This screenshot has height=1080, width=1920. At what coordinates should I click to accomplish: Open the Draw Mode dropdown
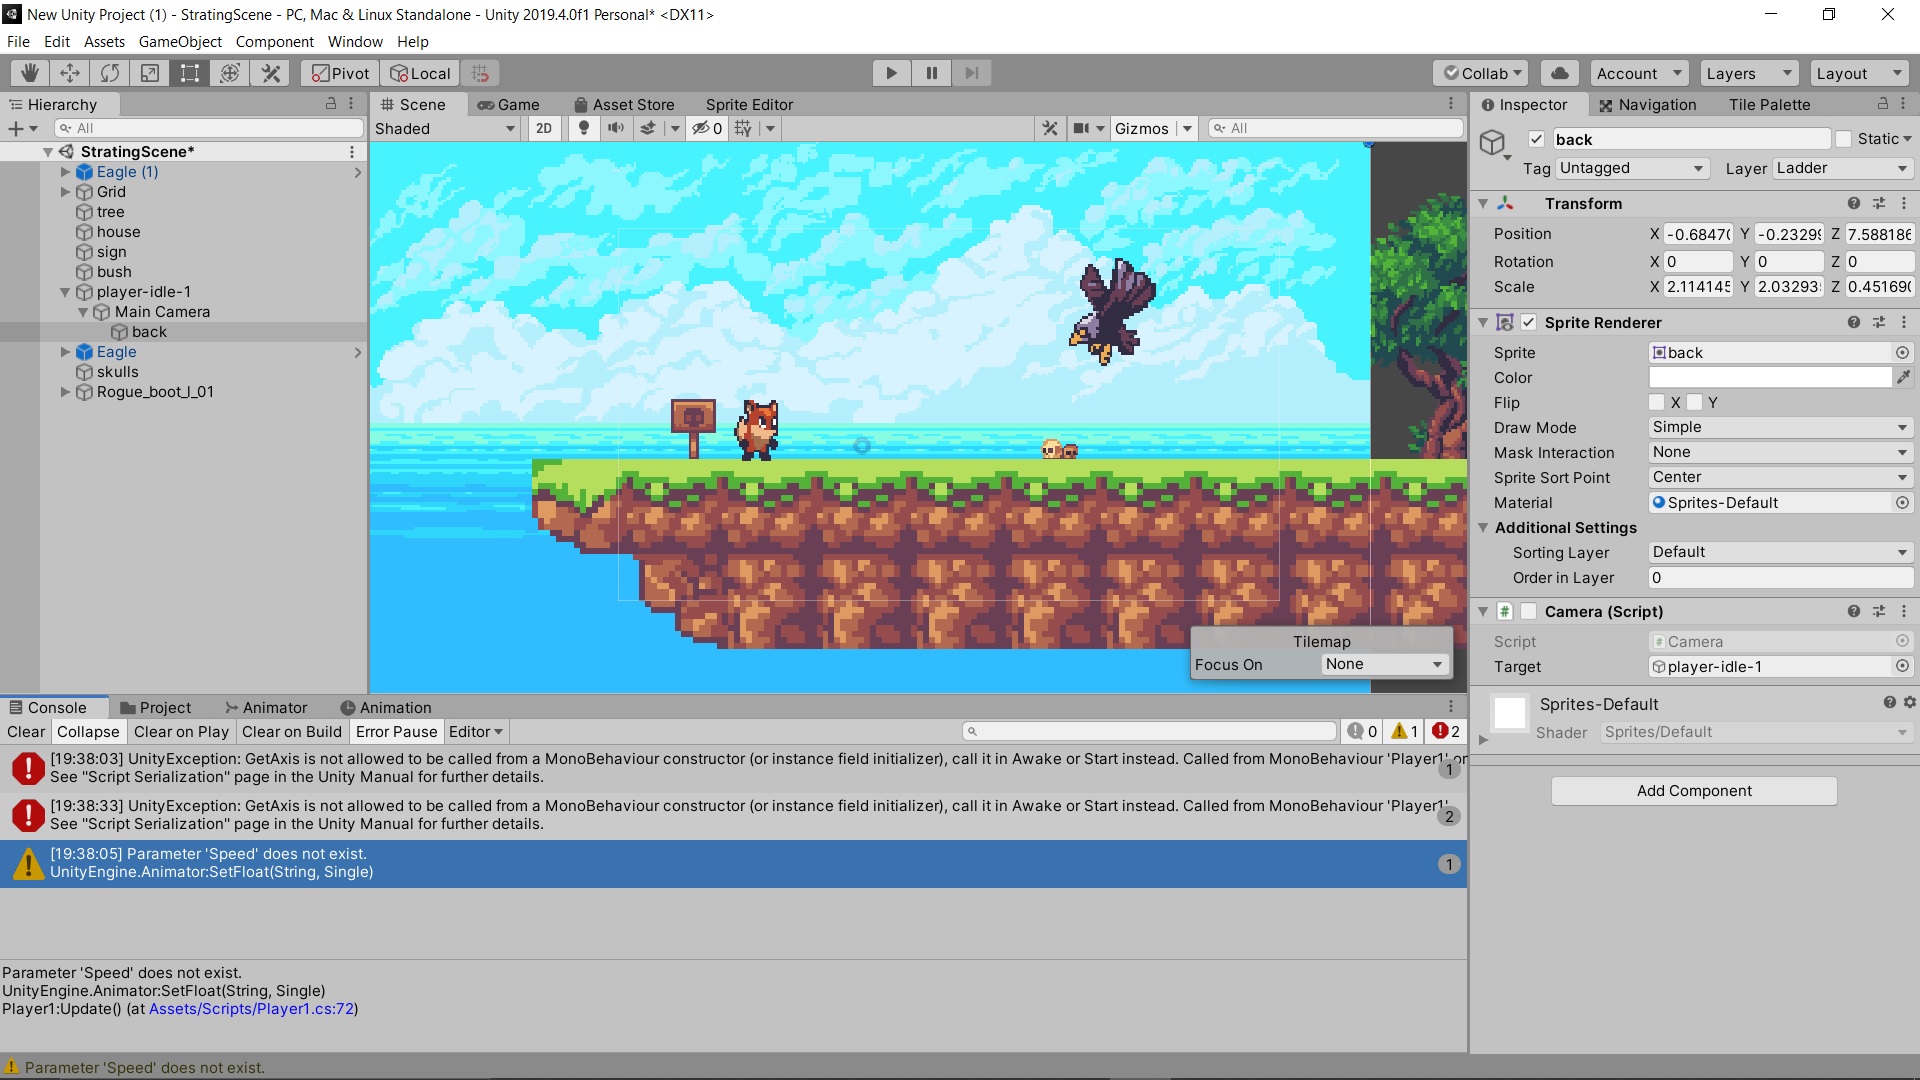click(1780, 427)
